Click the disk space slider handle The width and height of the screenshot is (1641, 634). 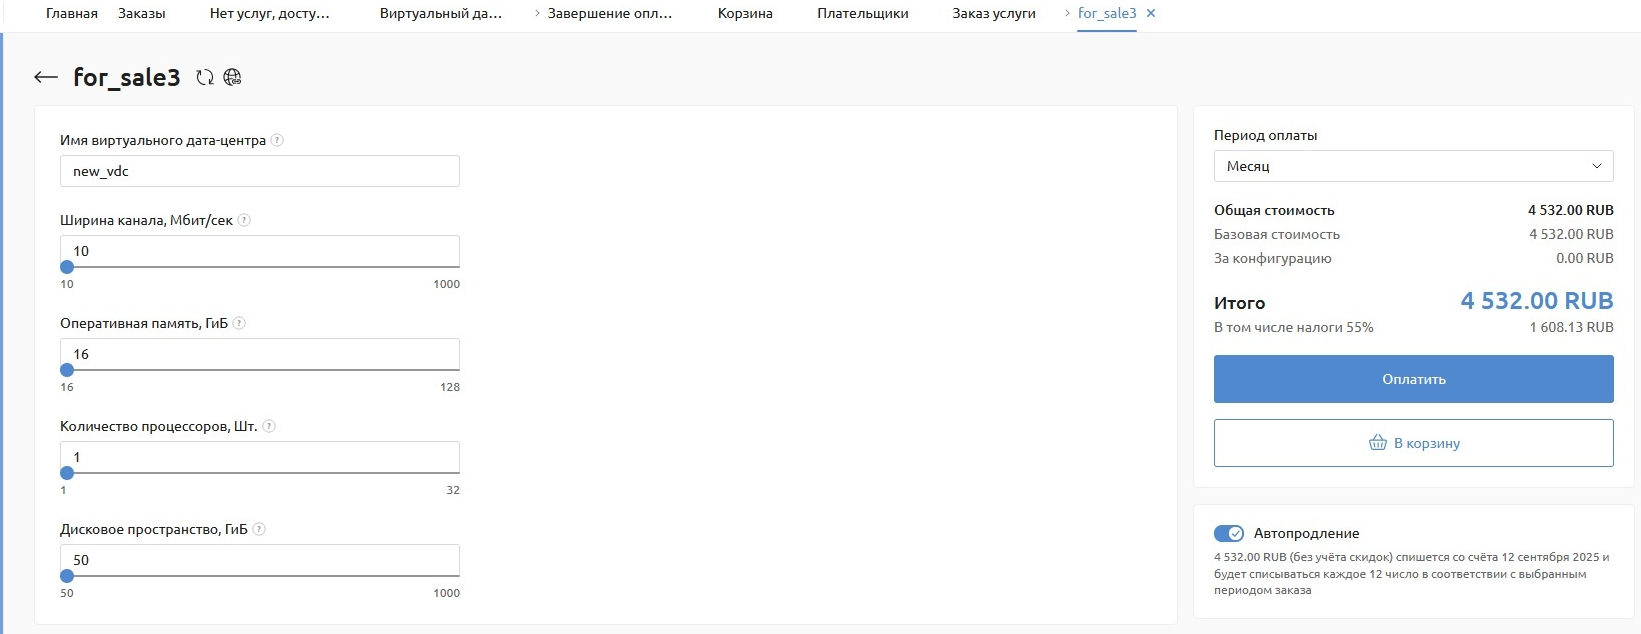coord(67,576)
